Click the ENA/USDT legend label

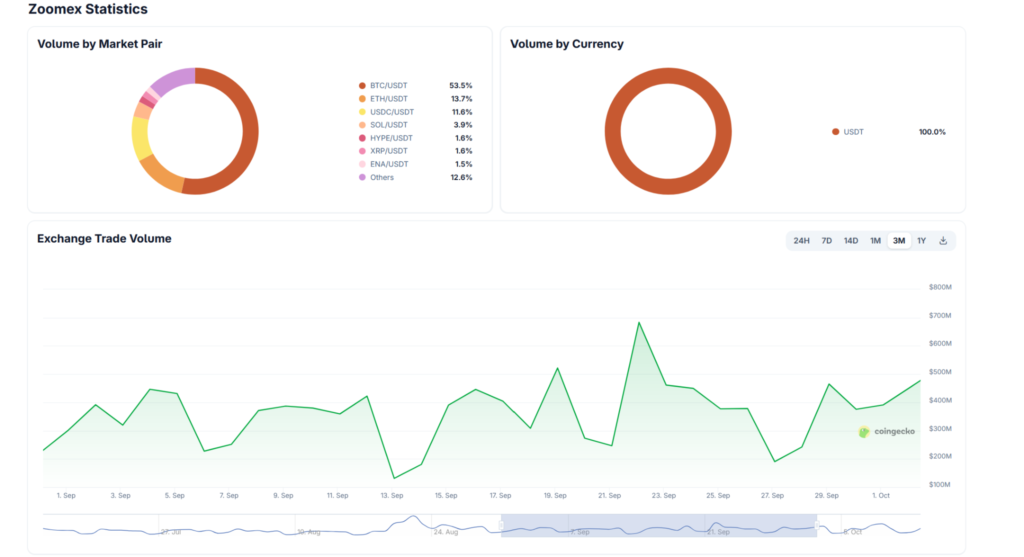tap(389, 164)
